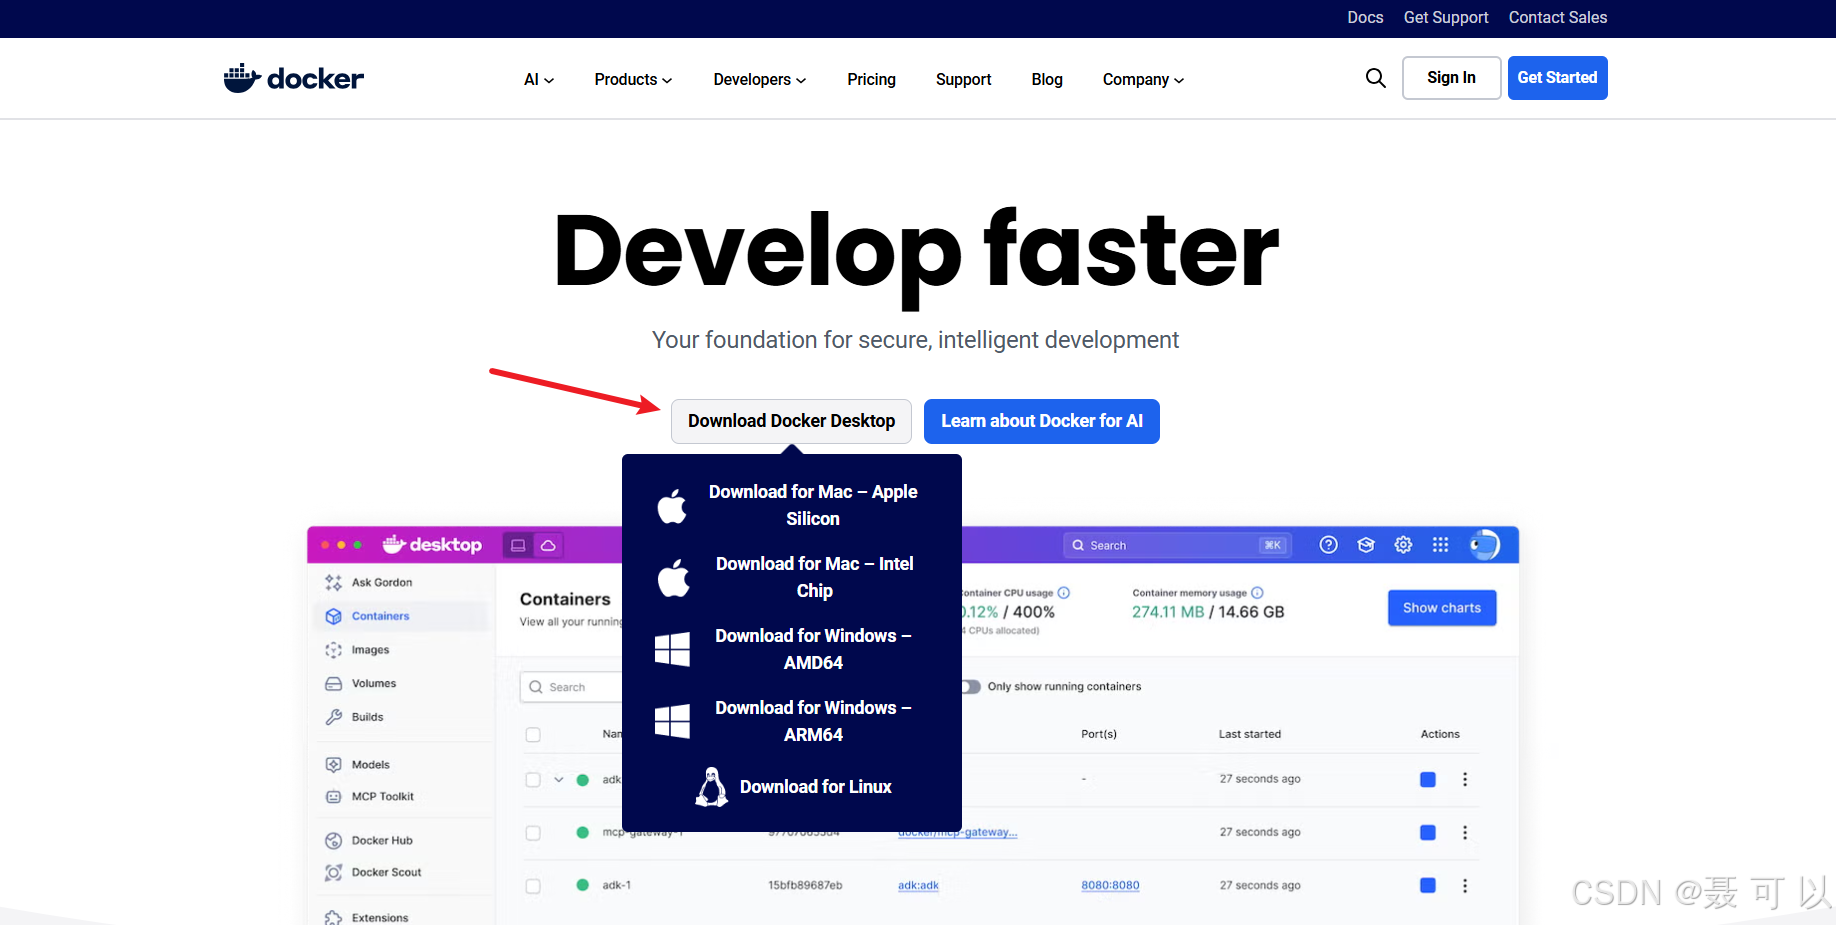Check the checkbox next to the adk-1 container
Image resolution: width=1836 pixels, height=925 pixels.
532,885
